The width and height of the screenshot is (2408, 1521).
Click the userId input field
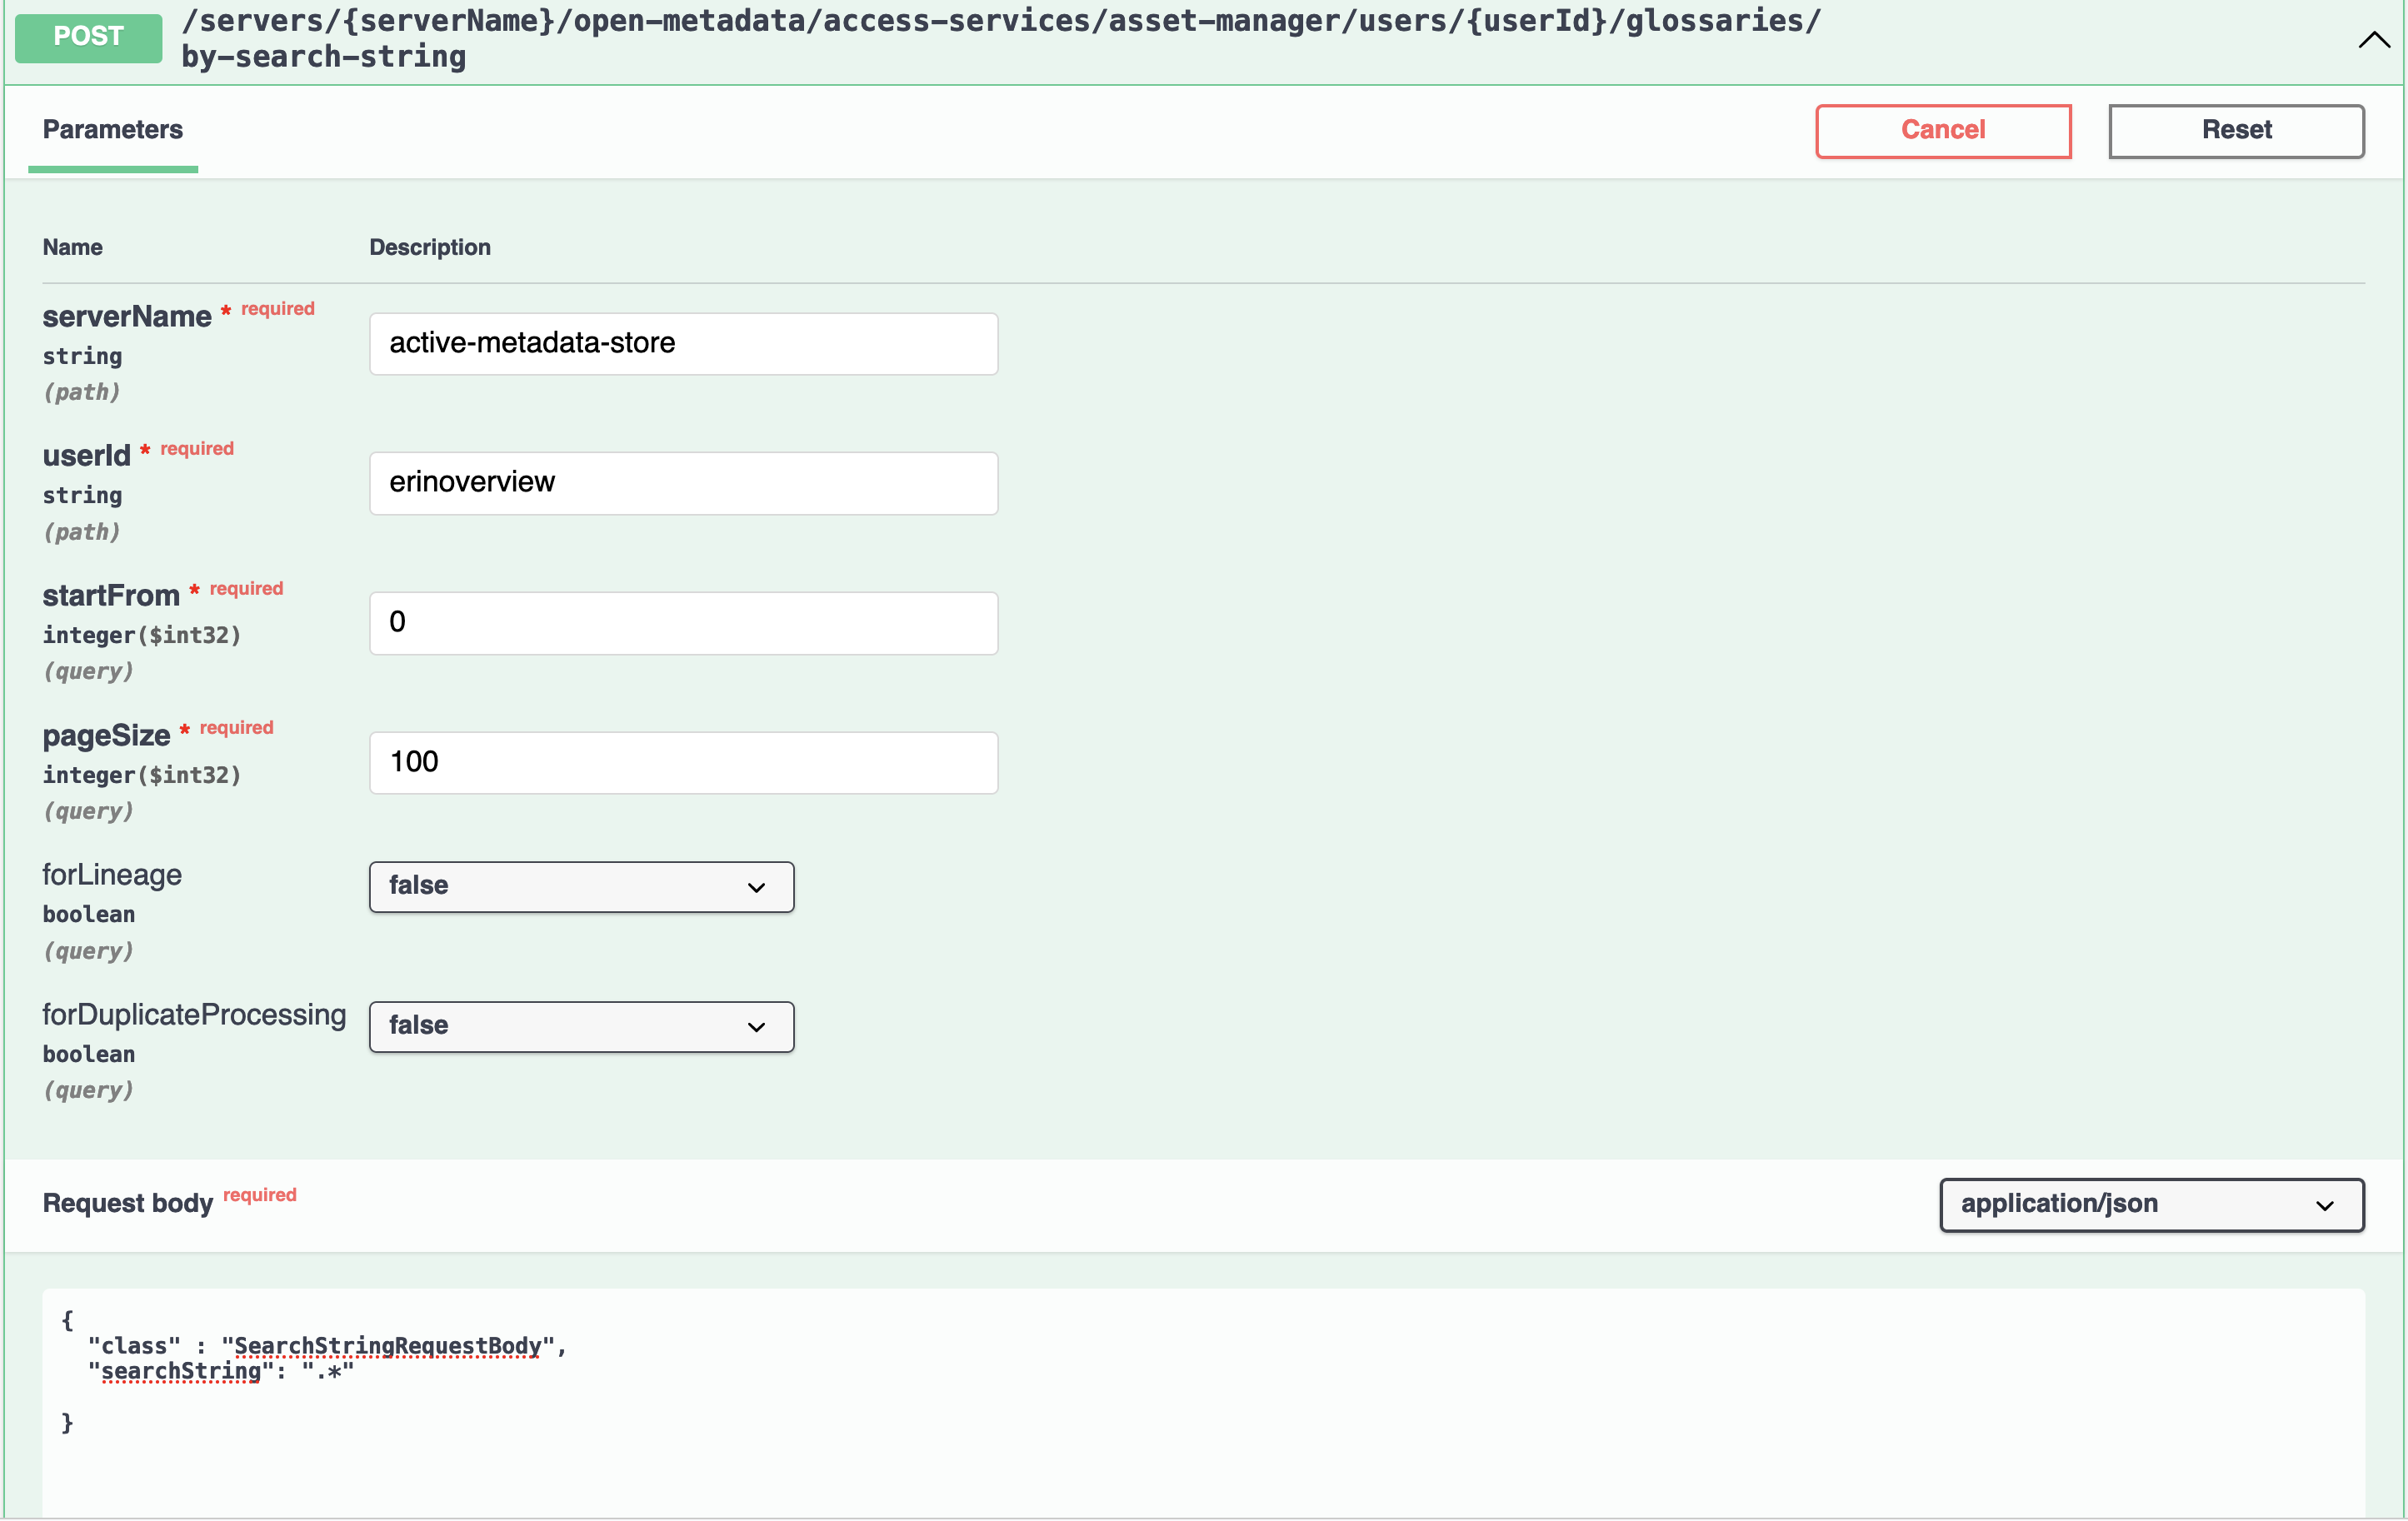coord(683,483)
